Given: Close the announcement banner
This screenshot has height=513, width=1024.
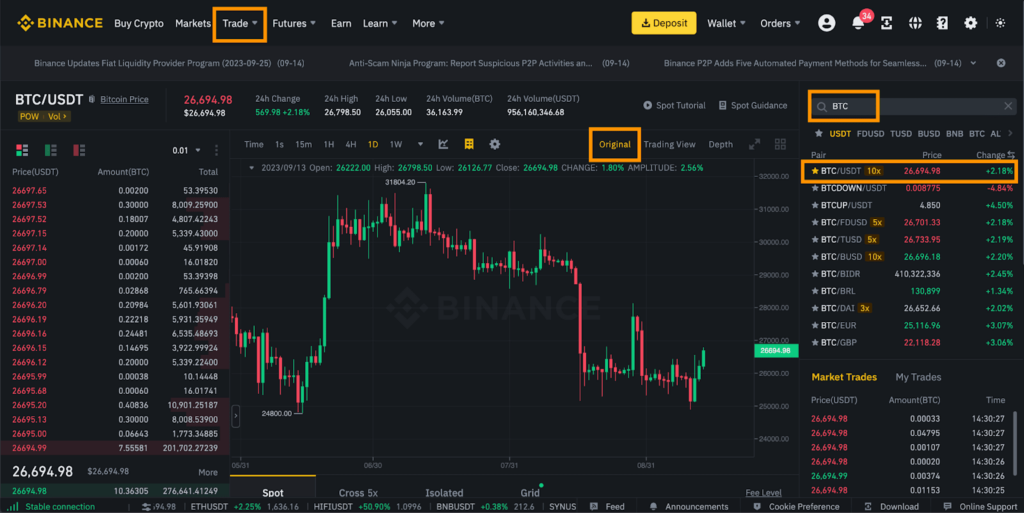Looking at the screenshot, I should click(x=1000, y=63).
